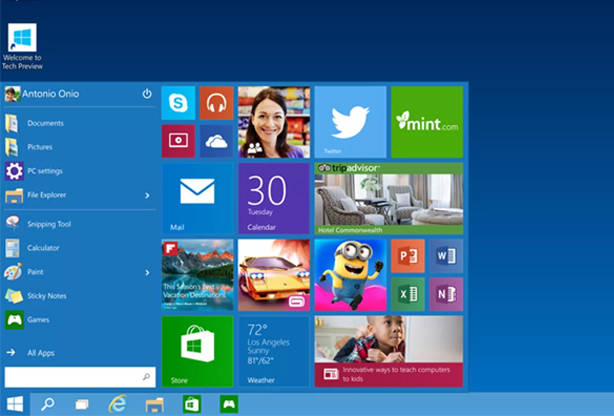
Task: Open the racing game tile with yellow car
Action: pos(274,275)
